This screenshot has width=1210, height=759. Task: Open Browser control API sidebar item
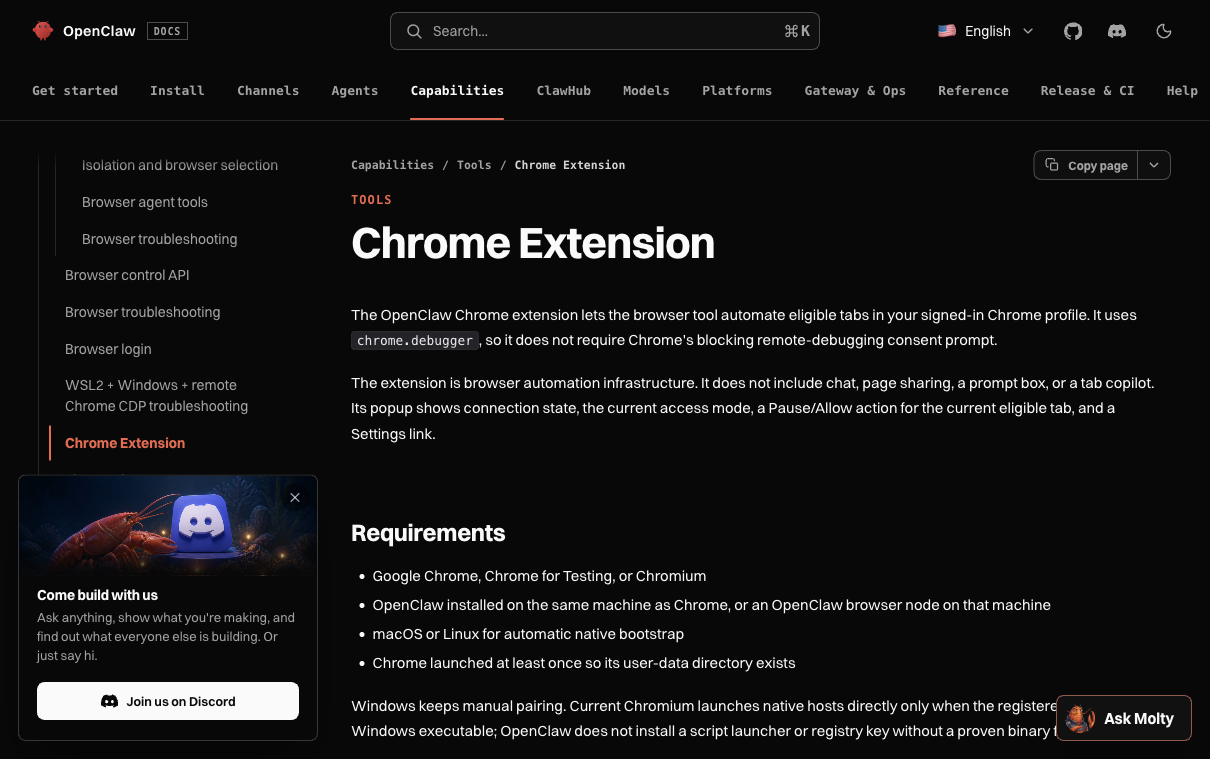(127, 275)
